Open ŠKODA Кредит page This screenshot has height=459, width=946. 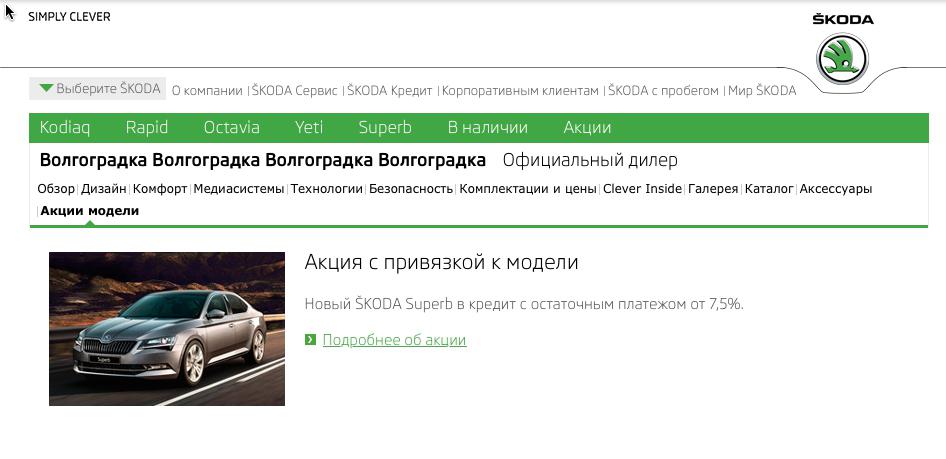390,90
